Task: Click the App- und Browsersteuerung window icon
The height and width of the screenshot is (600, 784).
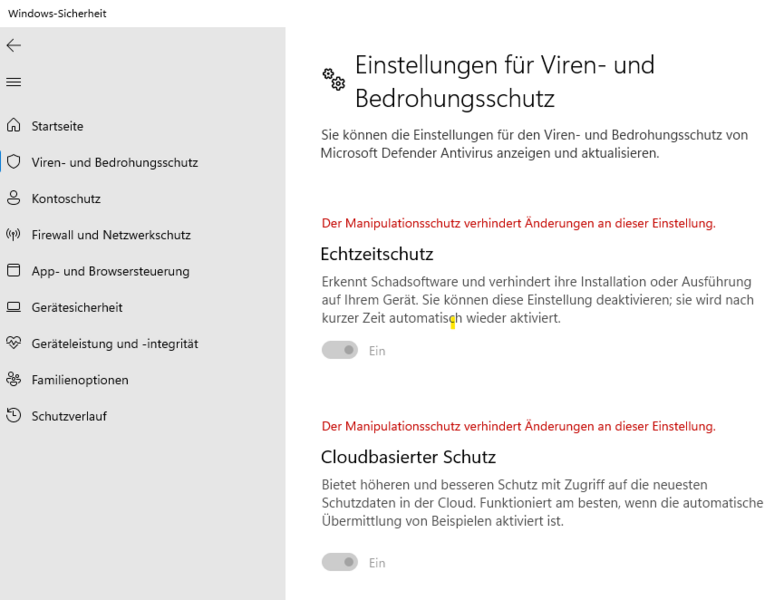Action: [13, 271]
